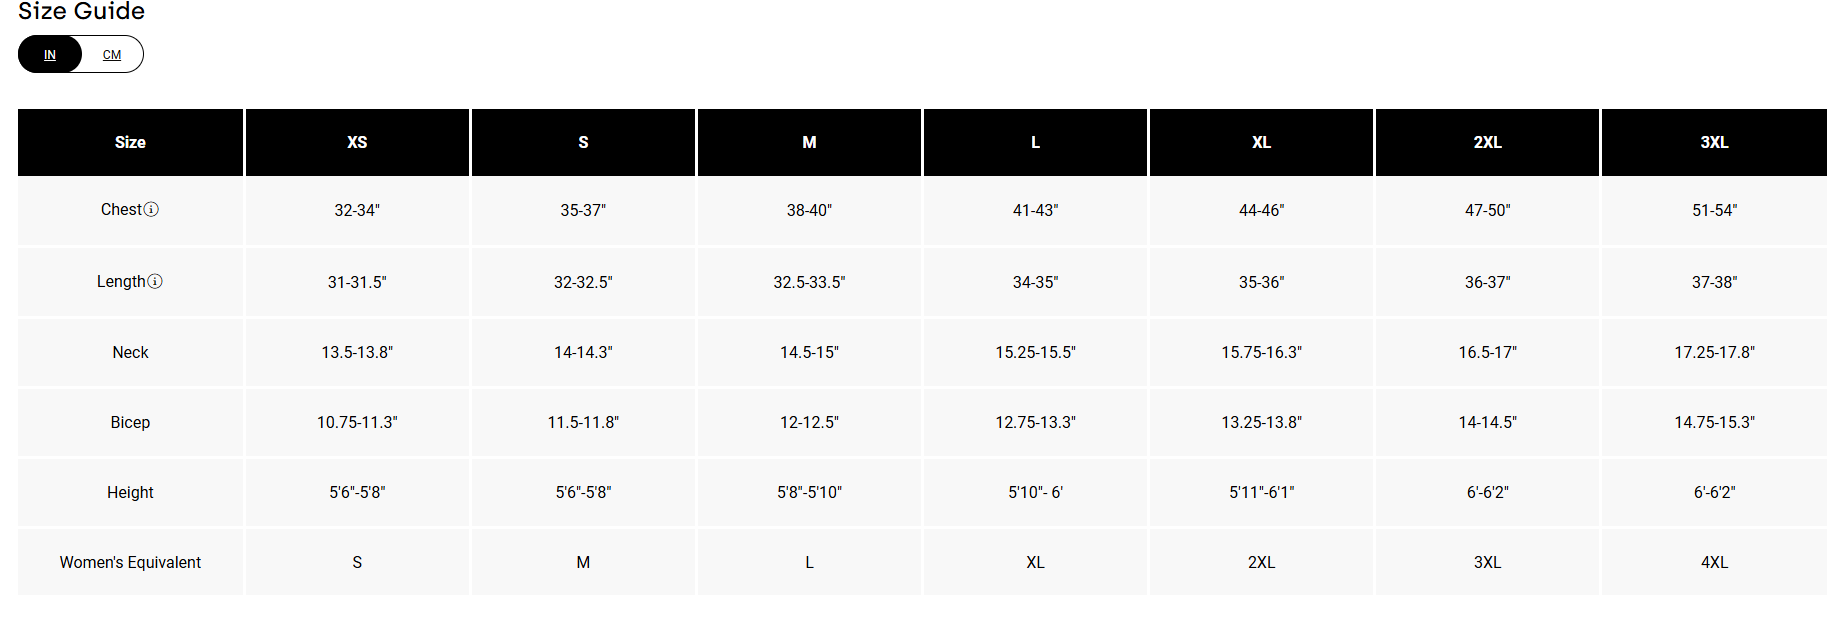Open the Length measurement info icon
Image resolution: width=1847 pixels, height=618 pixels.
pos(155,282)
